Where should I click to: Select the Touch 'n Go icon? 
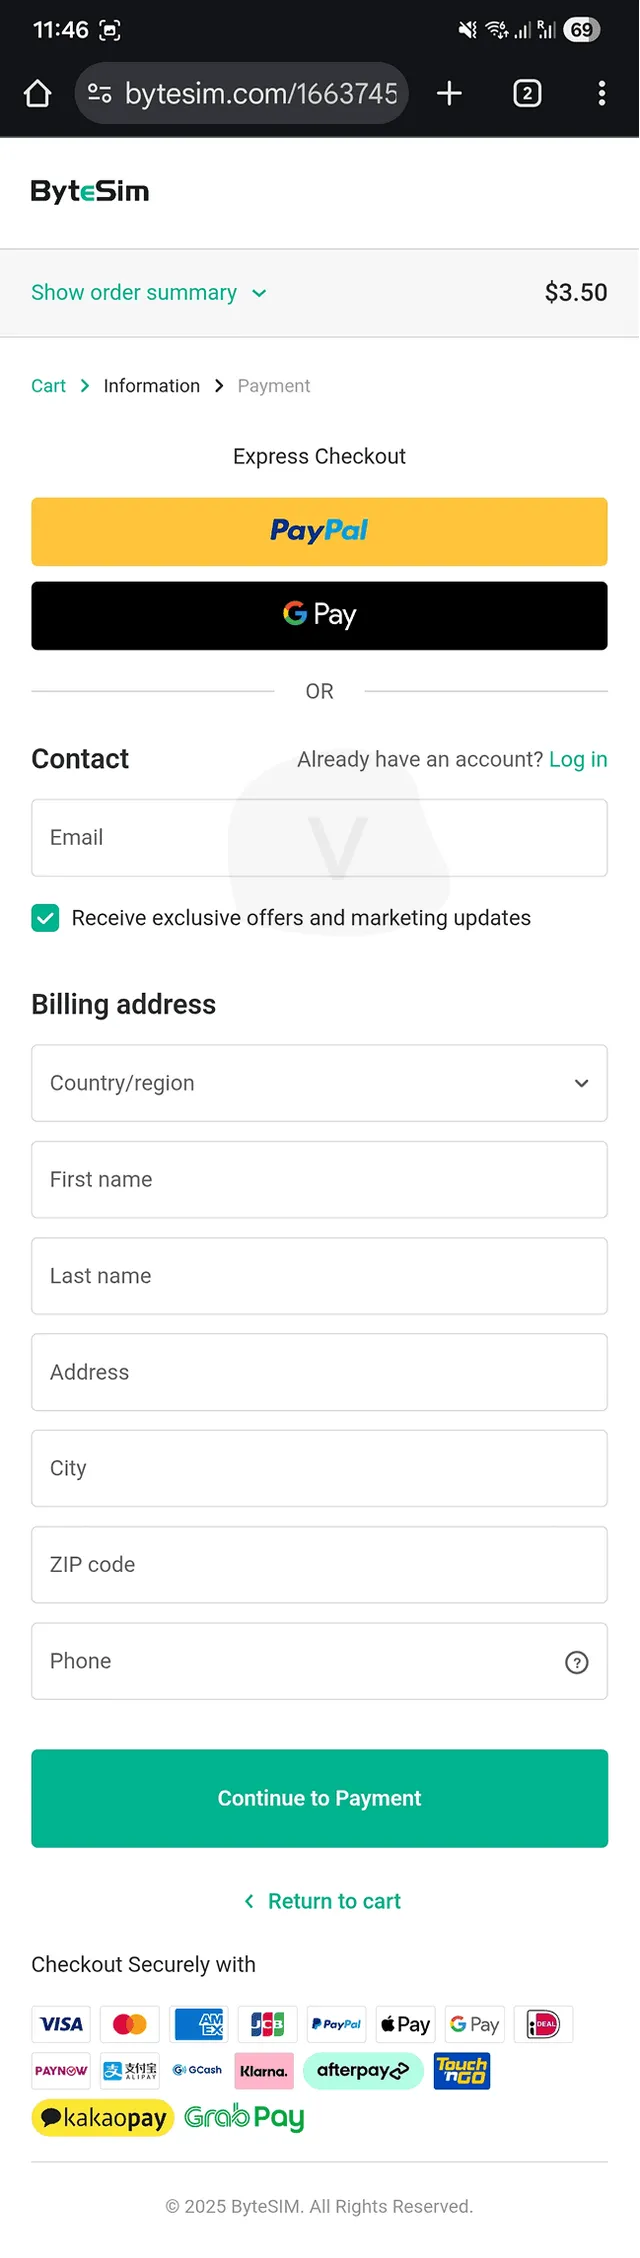click(x=462, y=2070)
